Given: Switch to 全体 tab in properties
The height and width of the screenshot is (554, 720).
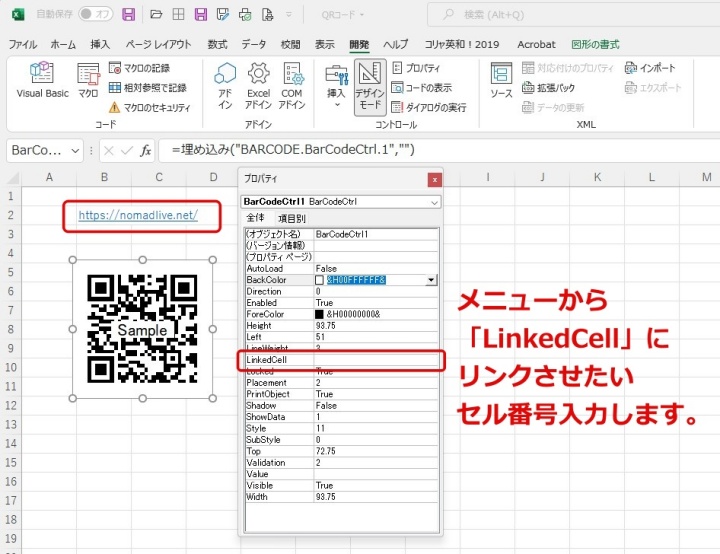Looking at the screenshot, I should (255, 218).
